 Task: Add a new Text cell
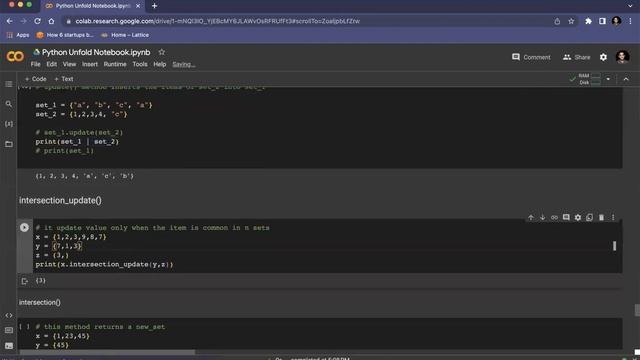pos(64,79)
